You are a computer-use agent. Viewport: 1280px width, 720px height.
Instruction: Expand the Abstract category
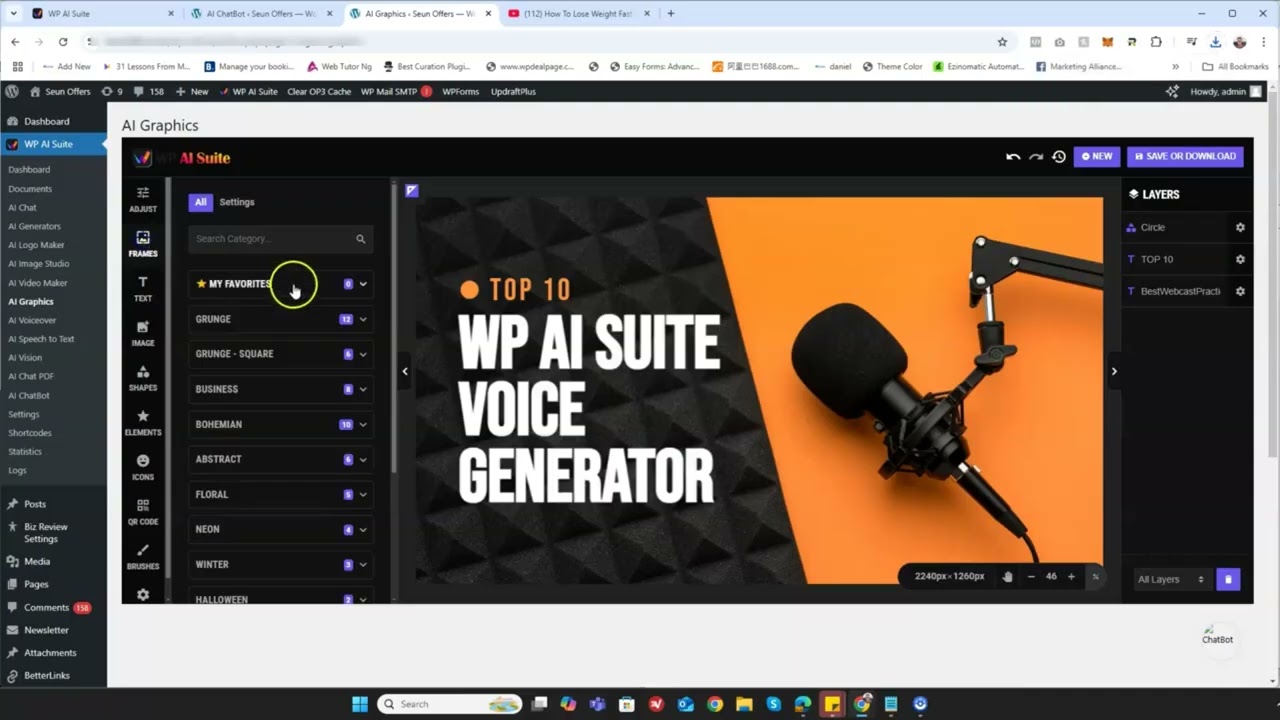280,459
